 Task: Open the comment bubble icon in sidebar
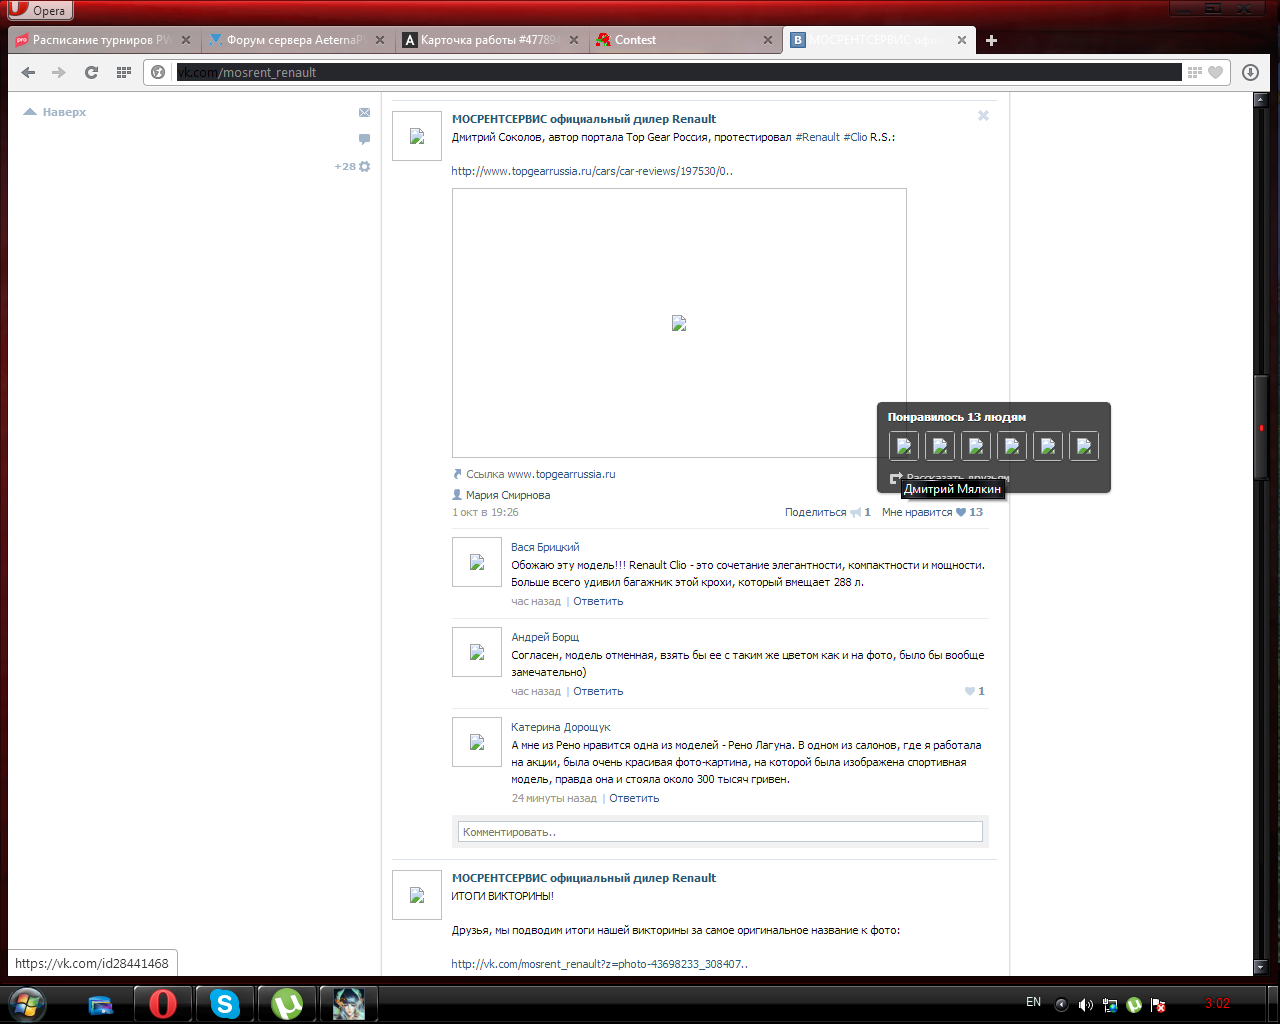[x=364, y=139]
